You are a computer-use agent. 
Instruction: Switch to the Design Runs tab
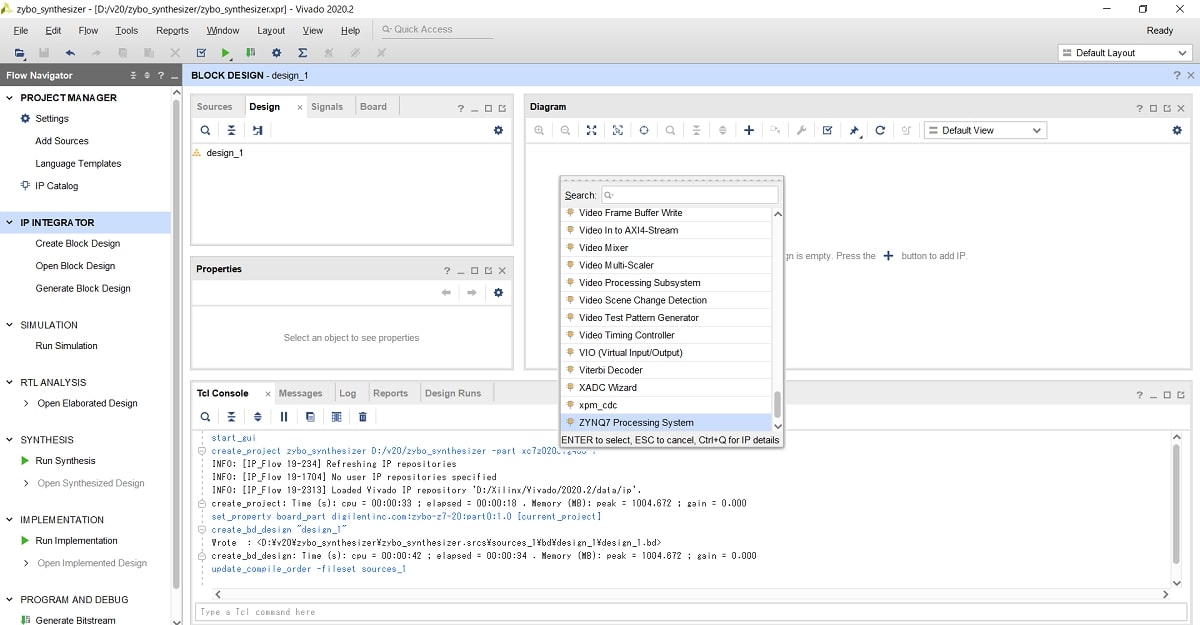pyautogui.click(x=453, y=393)
